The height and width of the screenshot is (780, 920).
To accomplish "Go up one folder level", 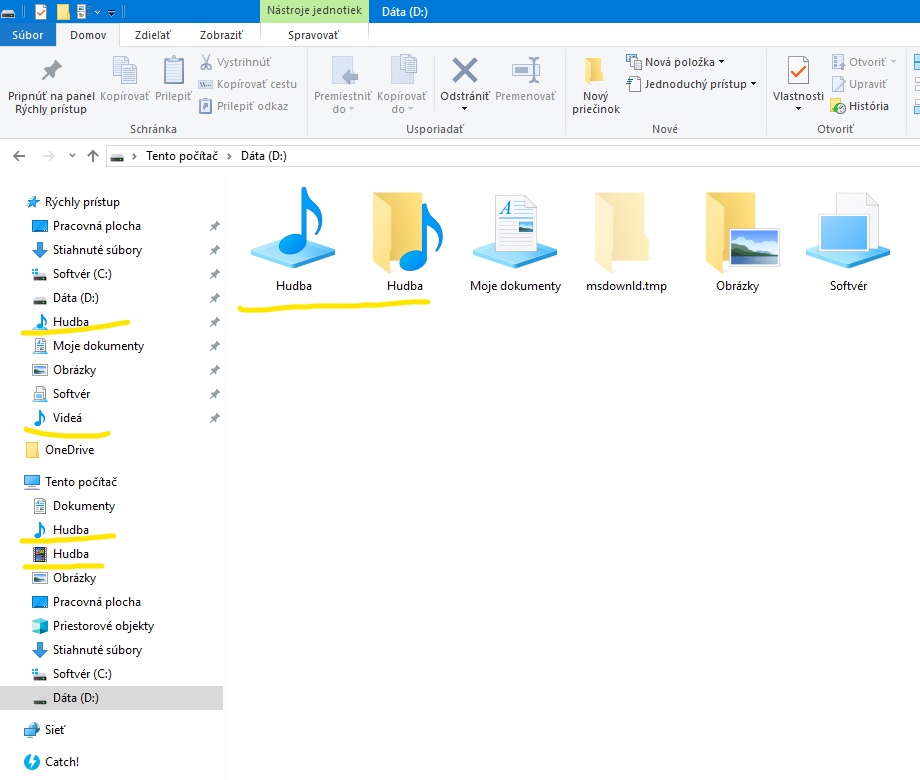I will pos(93,156).
